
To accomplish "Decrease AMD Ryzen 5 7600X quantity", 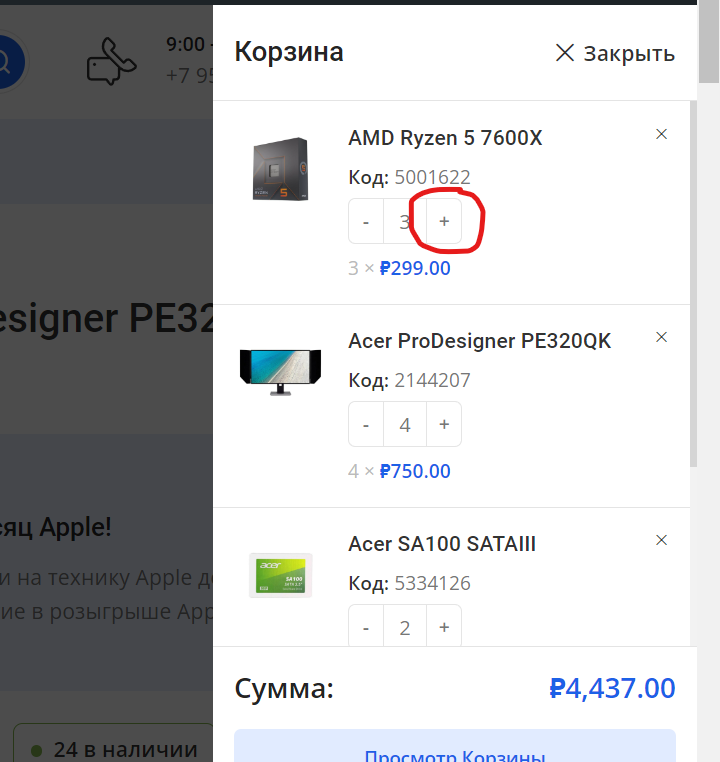I will [x=366, y=221].
